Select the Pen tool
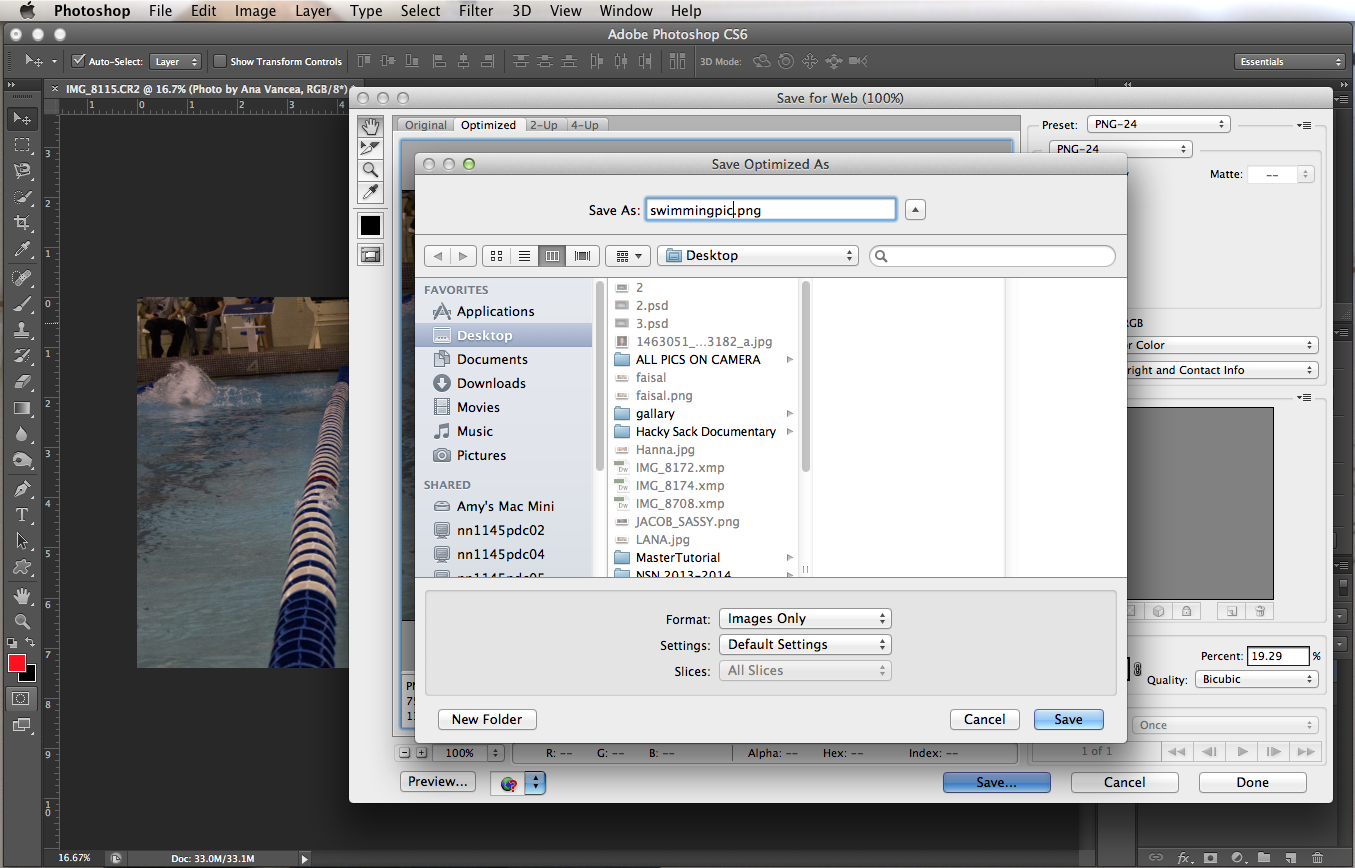1355x868 pixels. [x=21, y=489]
